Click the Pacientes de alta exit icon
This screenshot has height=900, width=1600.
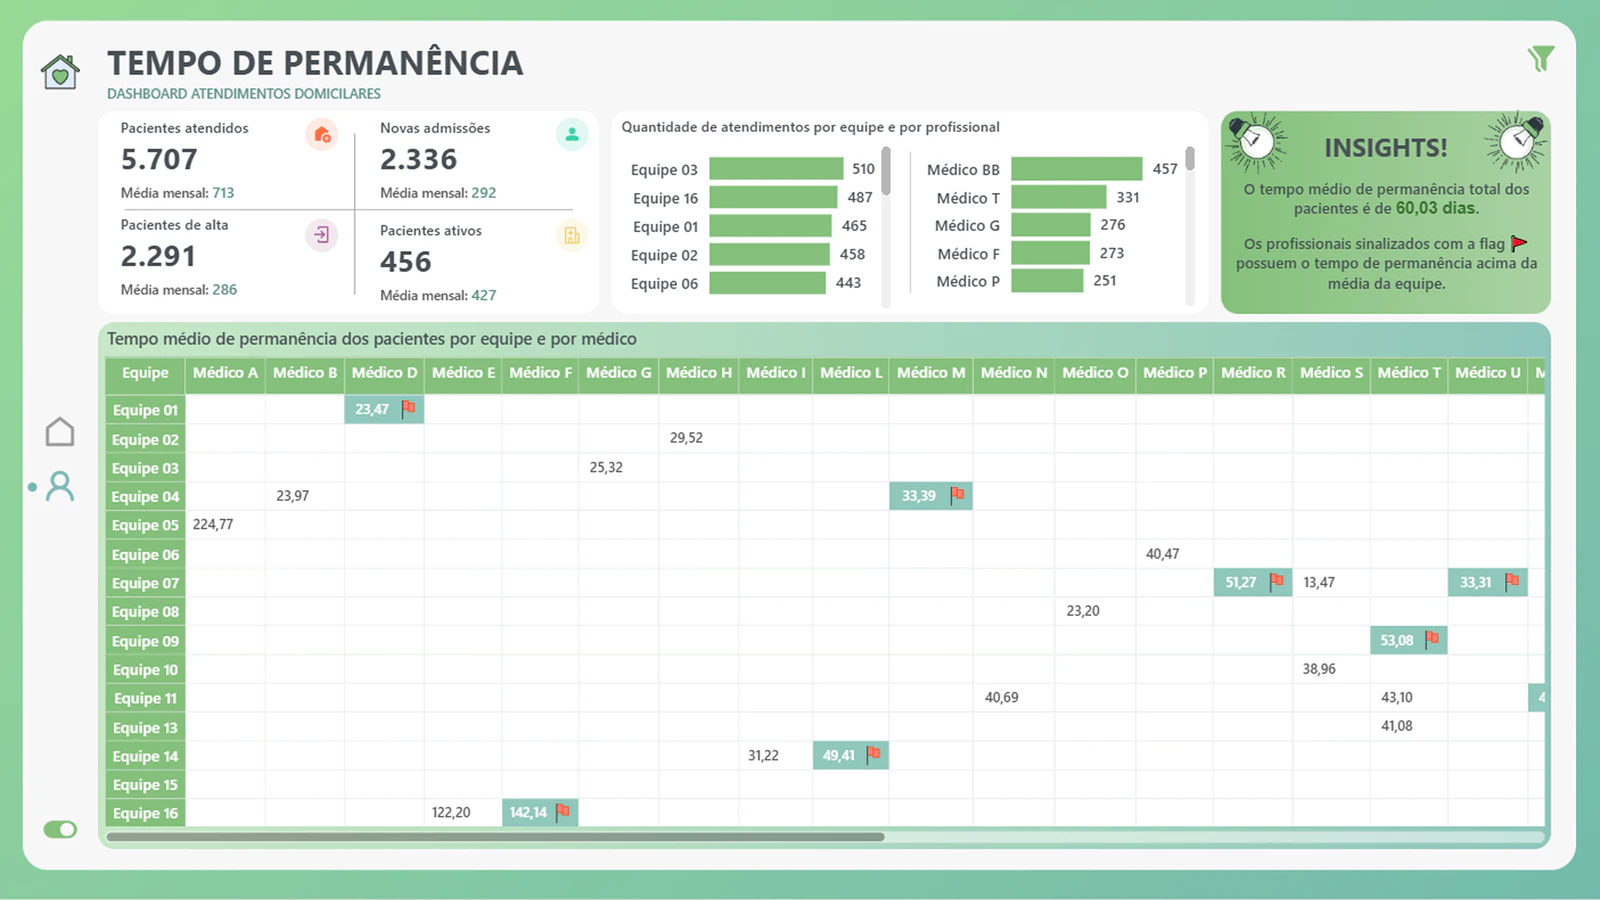322,235
